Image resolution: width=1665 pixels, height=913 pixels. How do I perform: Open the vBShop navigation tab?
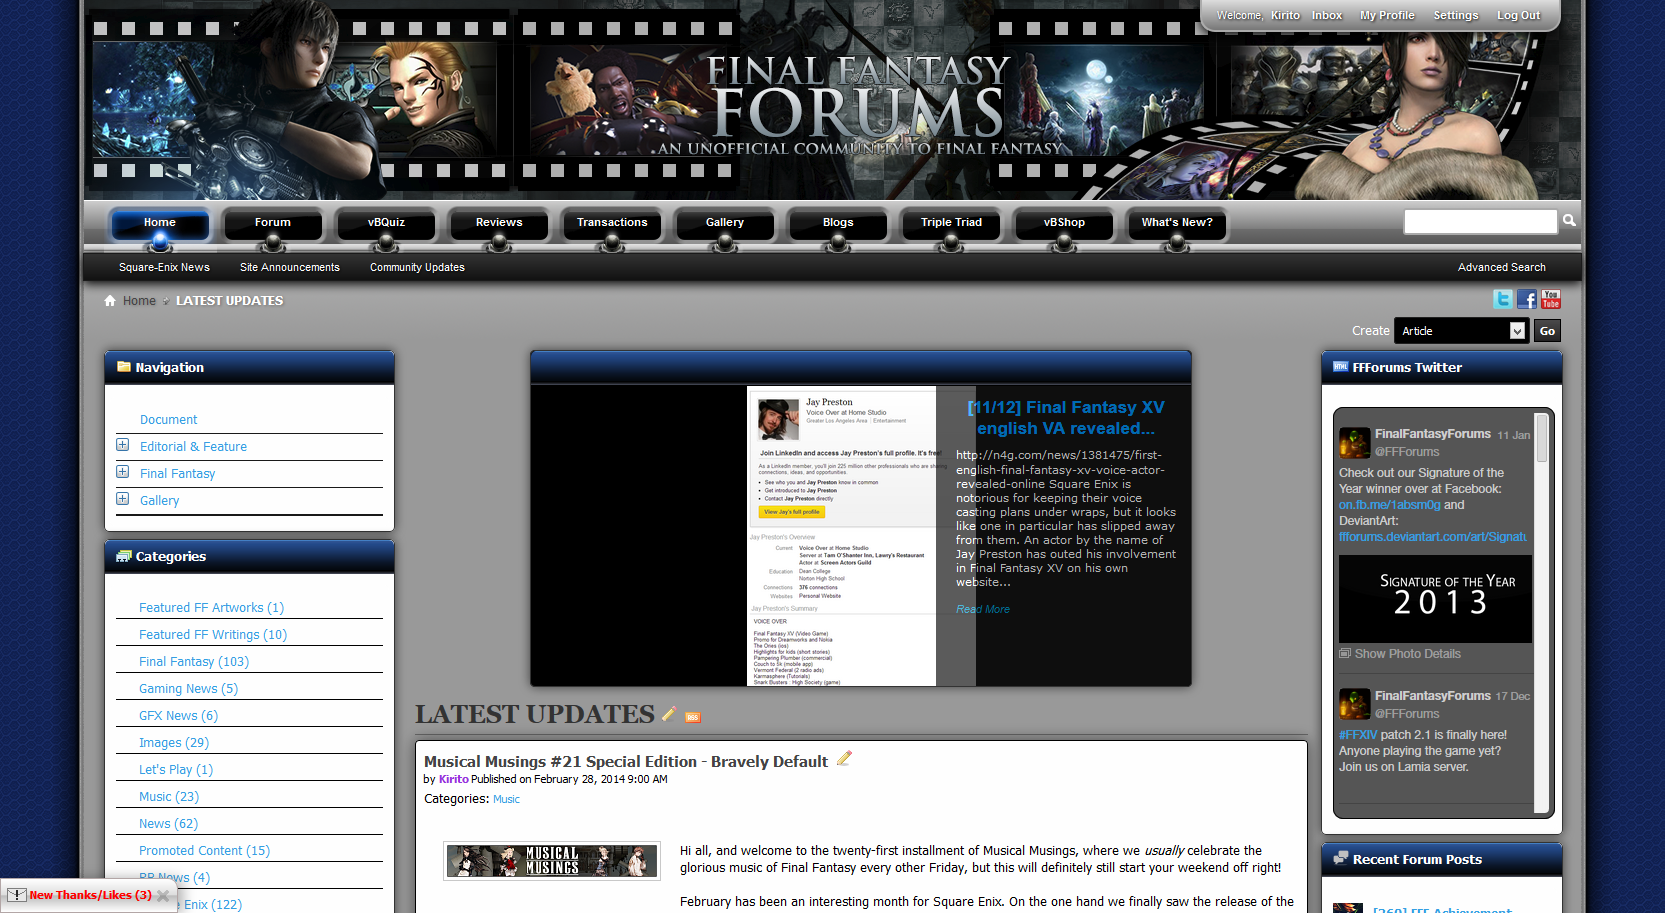1064,223
